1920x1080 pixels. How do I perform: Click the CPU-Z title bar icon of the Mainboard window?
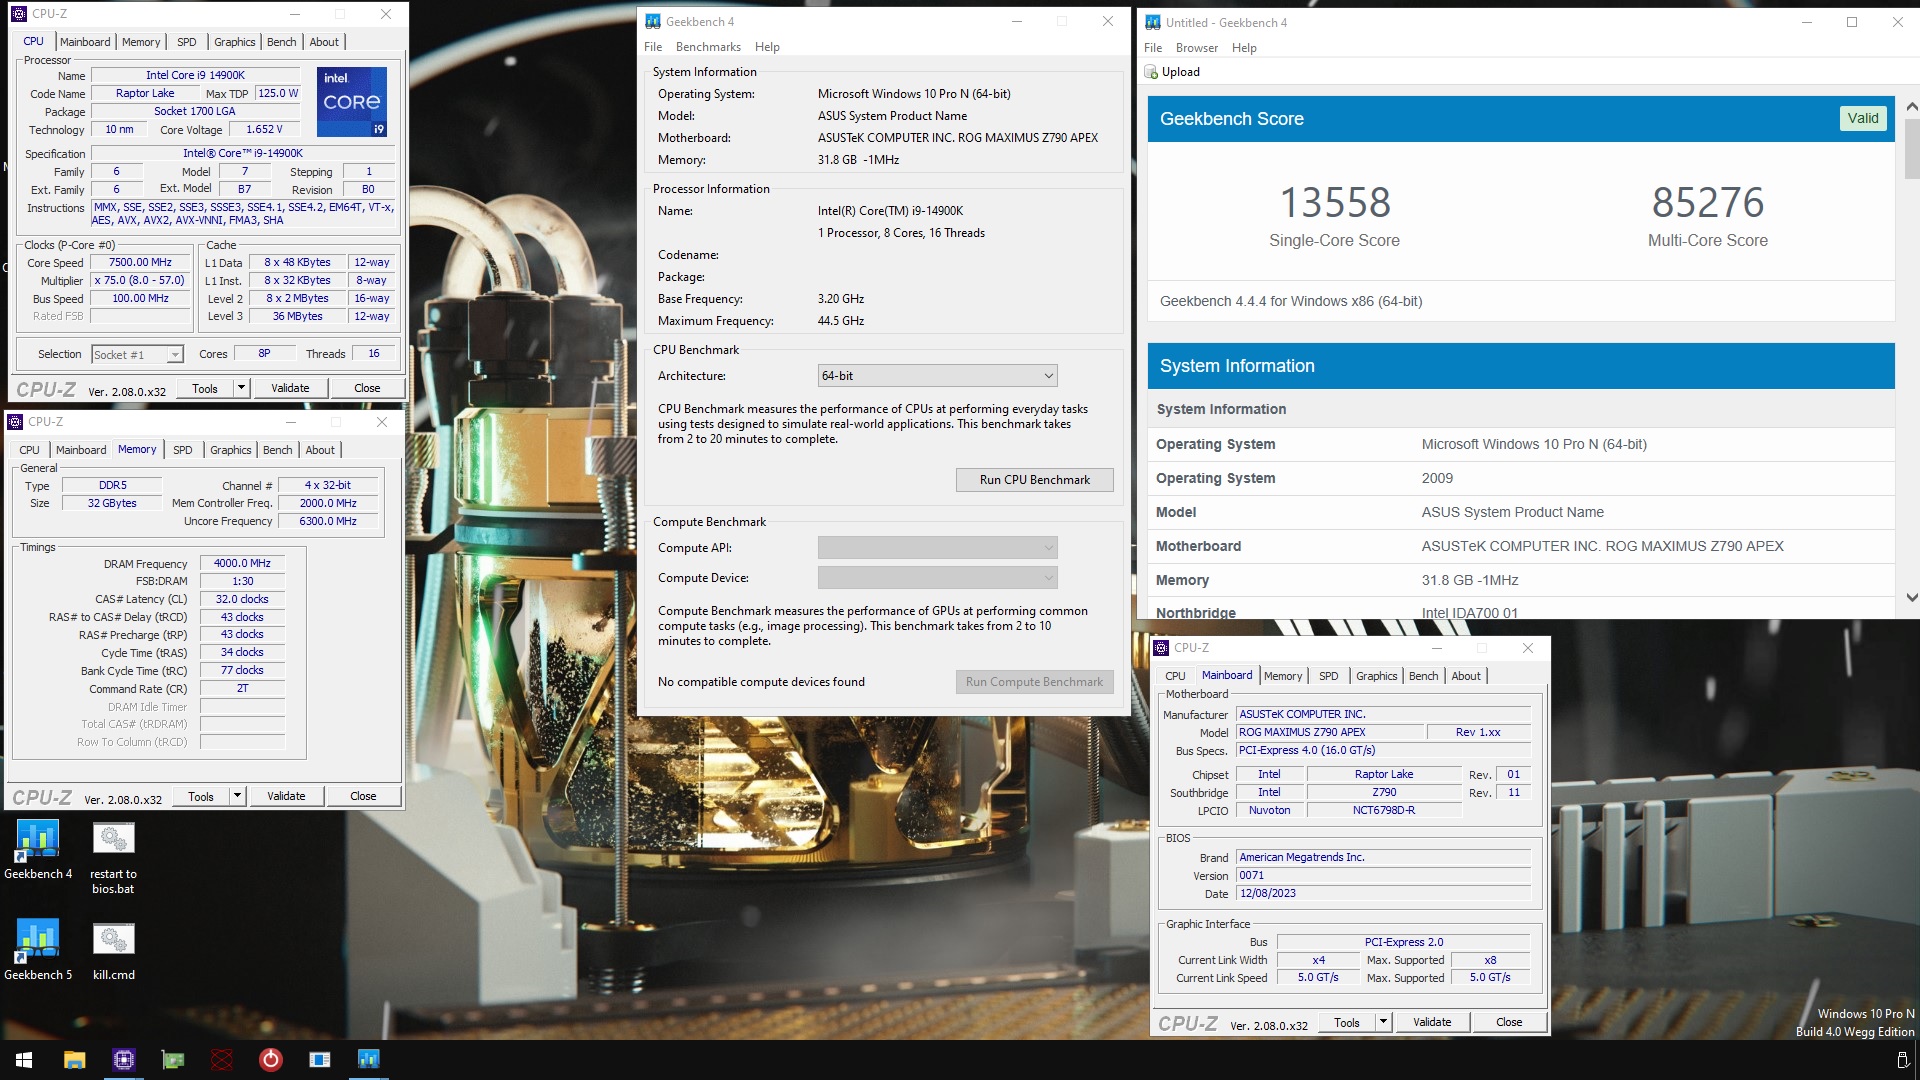click(x=1161, y=648)
